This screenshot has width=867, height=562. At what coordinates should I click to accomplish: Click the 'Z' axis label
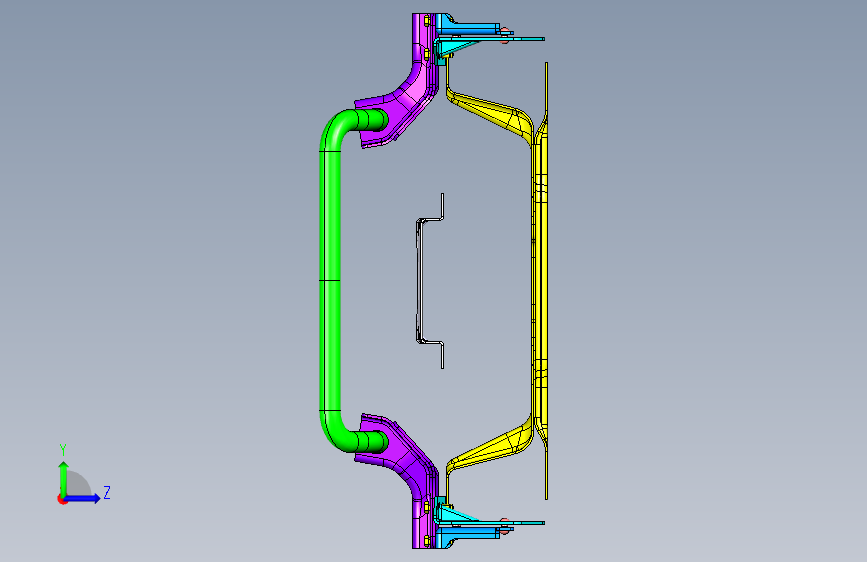coord(107,492)
